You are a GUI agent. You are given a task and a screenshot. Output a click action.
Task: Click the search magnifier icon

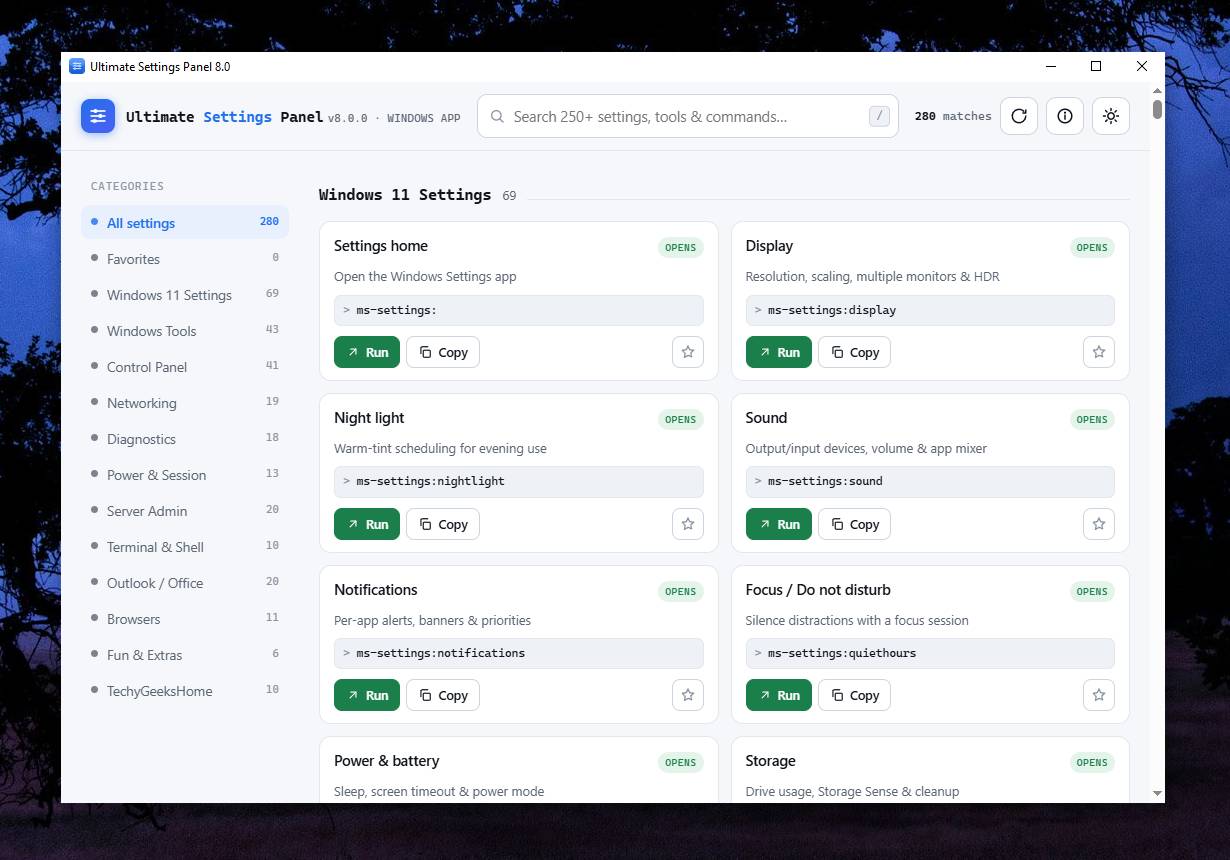click(497, 117)
